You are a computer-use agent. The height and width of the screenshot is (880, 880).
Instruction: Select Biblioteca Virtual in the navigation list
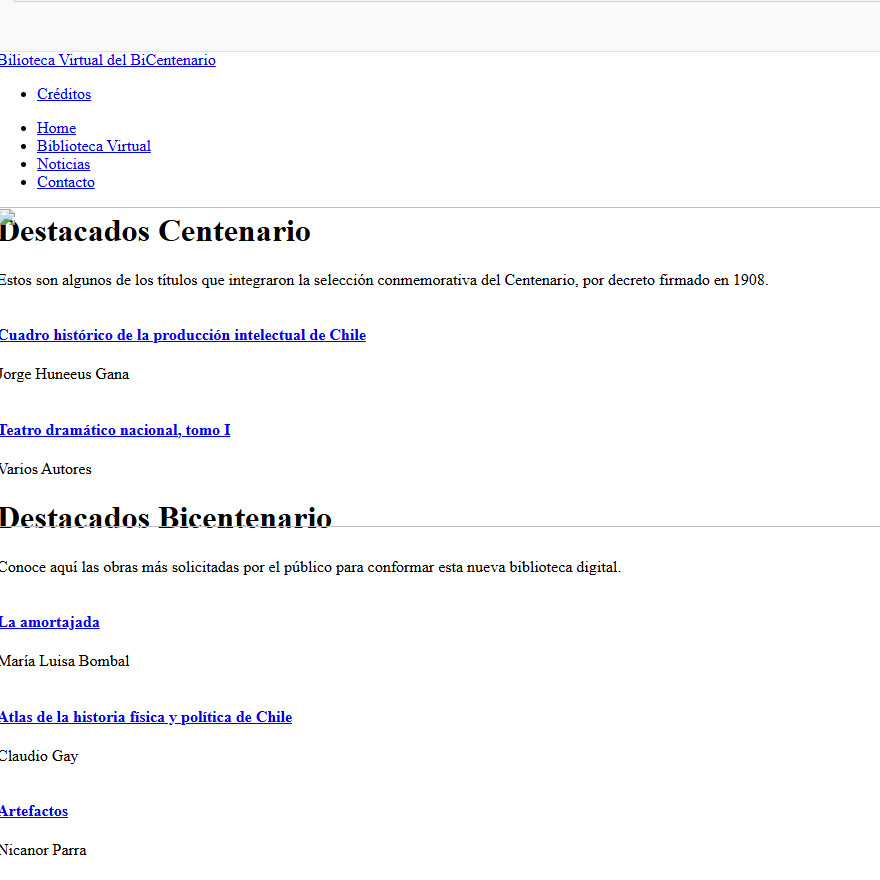click(94, 146)
